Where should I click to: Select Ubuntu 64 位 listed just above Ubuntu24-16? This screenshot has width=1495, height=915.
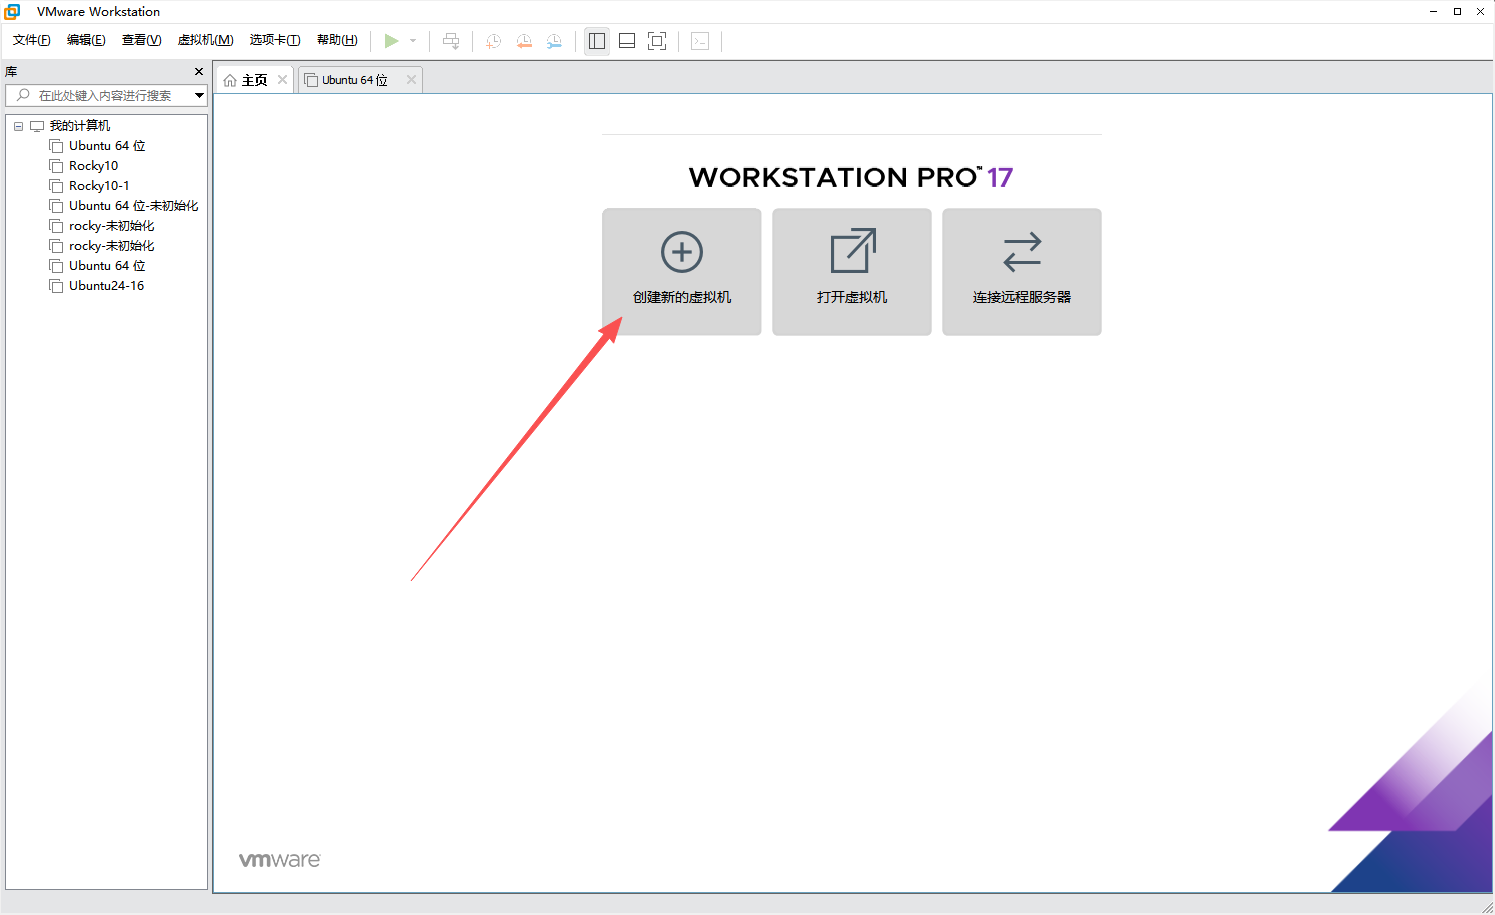107,266
